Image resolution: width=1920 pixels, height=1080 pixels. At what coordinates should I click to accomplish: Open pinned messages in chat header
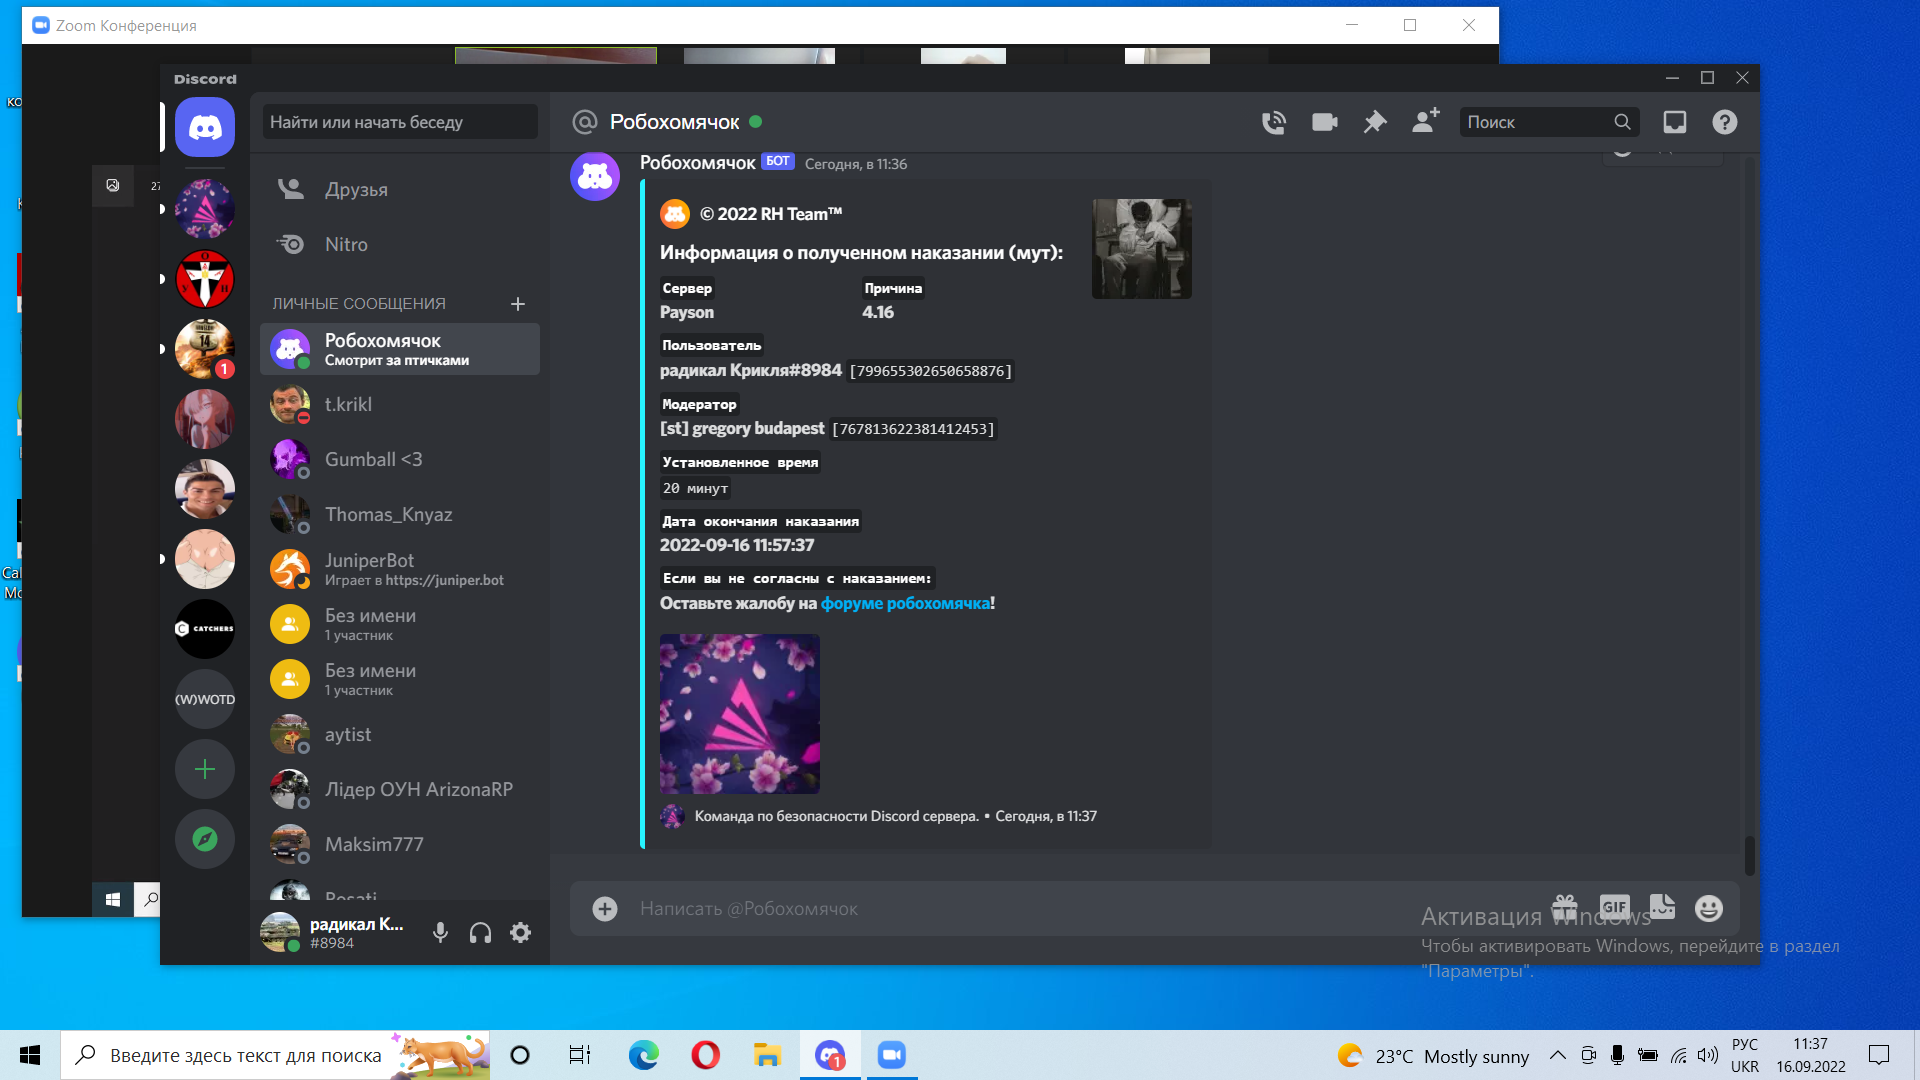1375,122
